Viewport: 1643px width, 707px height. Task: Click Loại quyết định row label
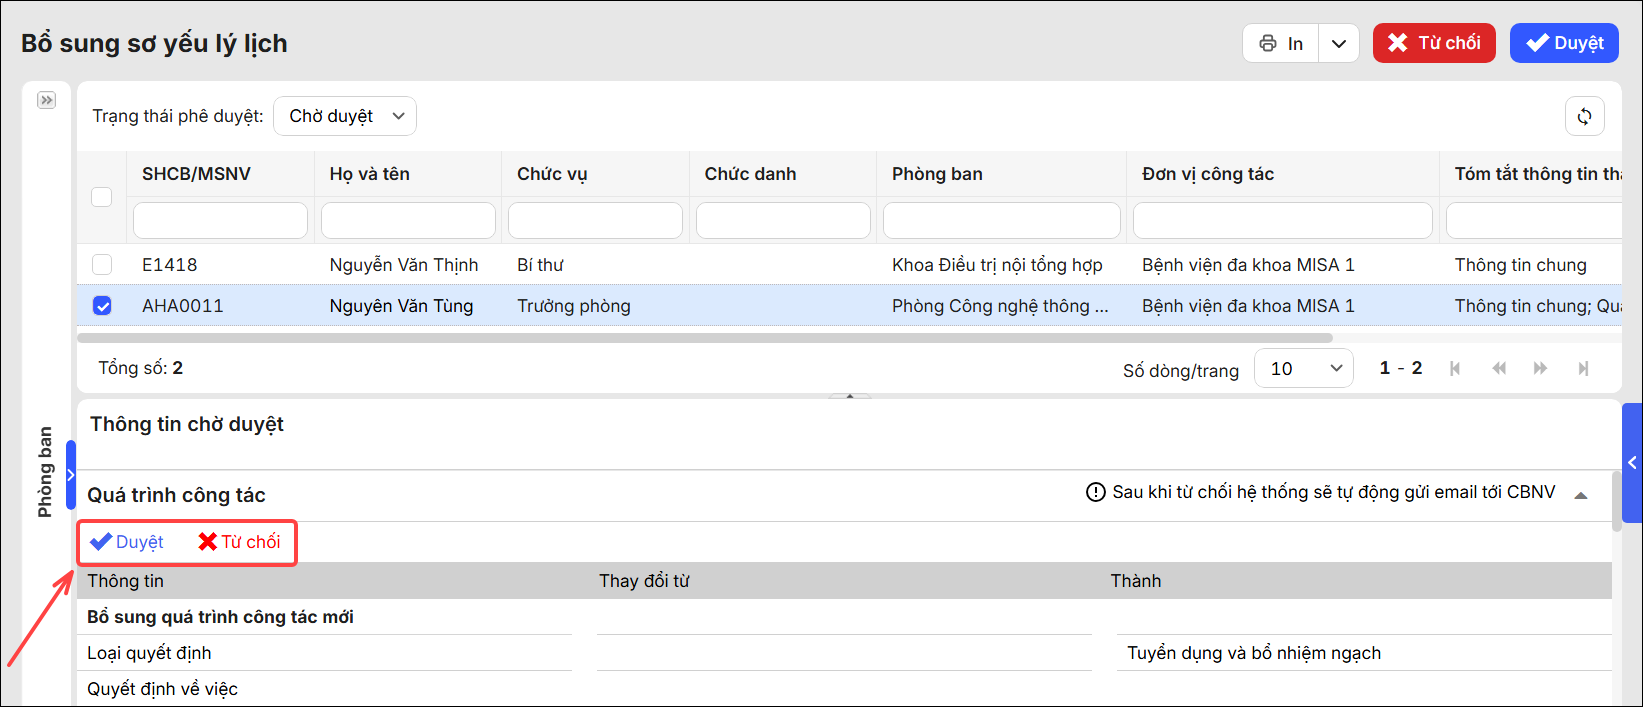point(149,653)
